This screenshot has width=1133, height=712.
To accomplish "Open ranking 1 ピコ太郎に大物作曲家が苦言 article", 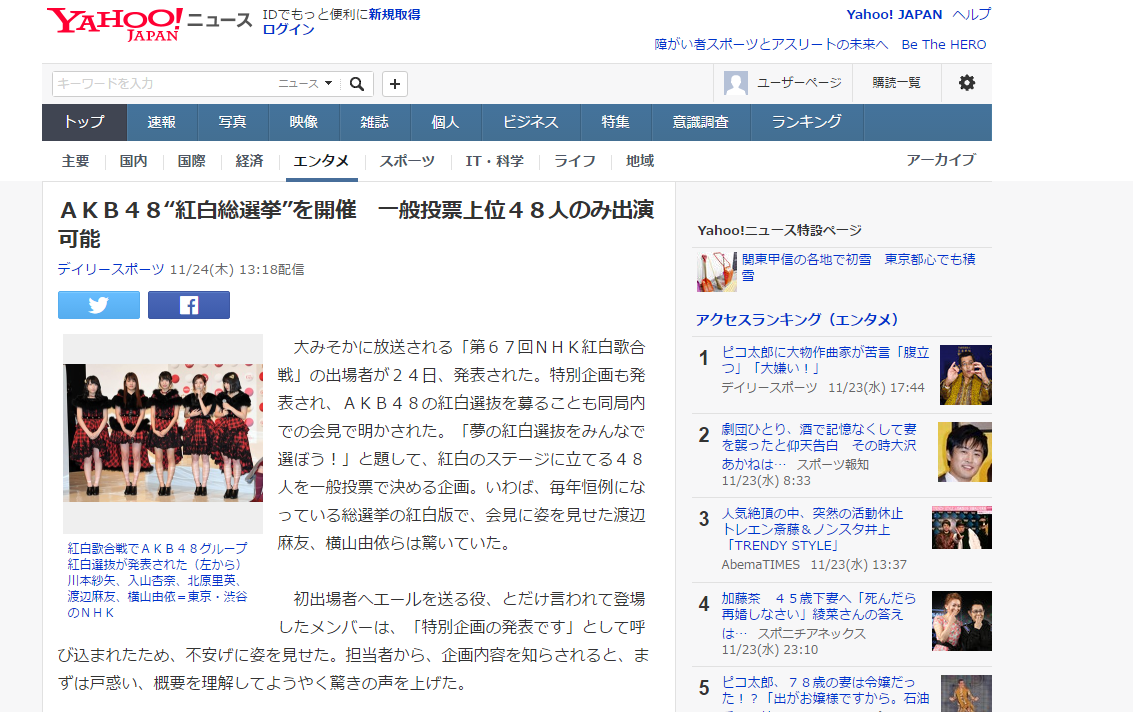I will click(x=825, y=360).
